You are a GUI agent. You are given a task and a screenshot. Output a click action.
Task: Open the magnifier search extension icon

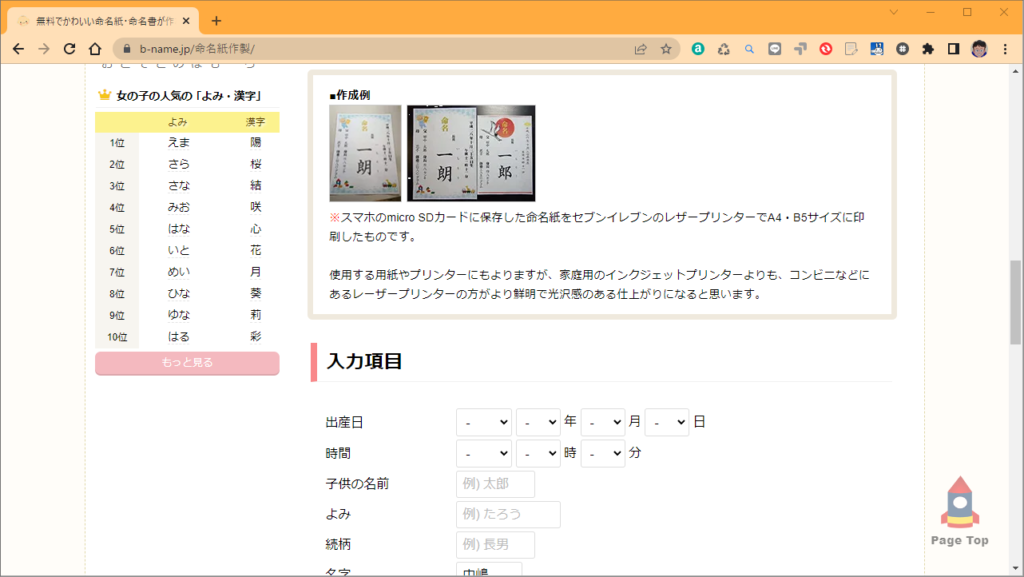[749, 48]
